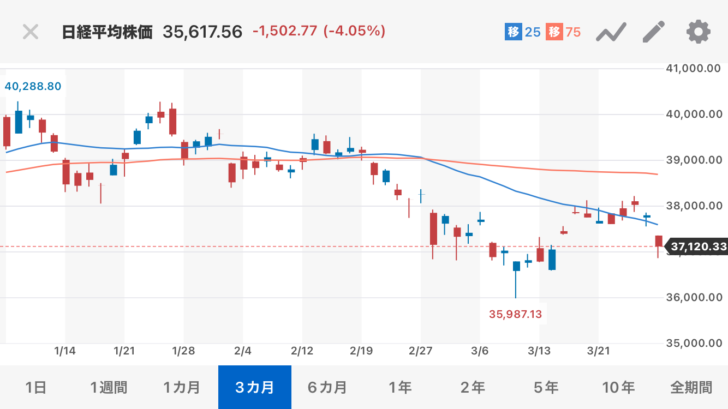Switch to the 1日 range tab

click(35, 387)
